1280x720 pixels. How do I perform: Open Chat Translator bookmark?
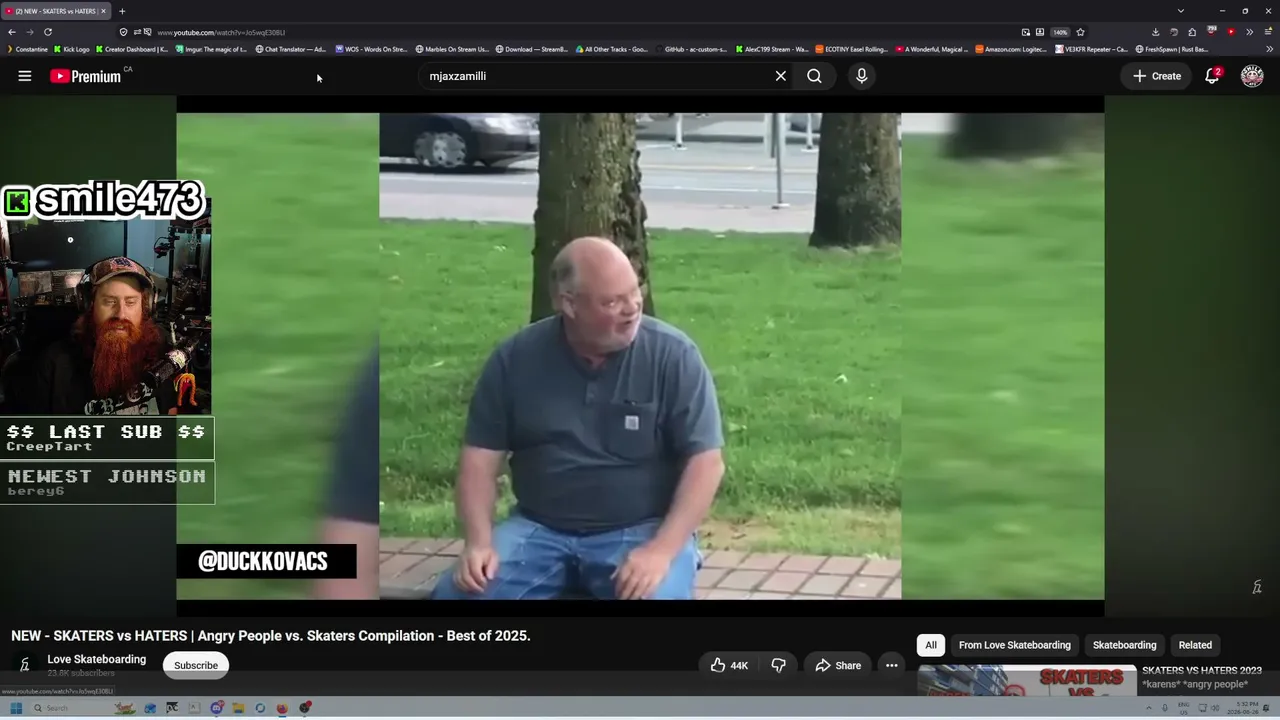tap(291, 49)
